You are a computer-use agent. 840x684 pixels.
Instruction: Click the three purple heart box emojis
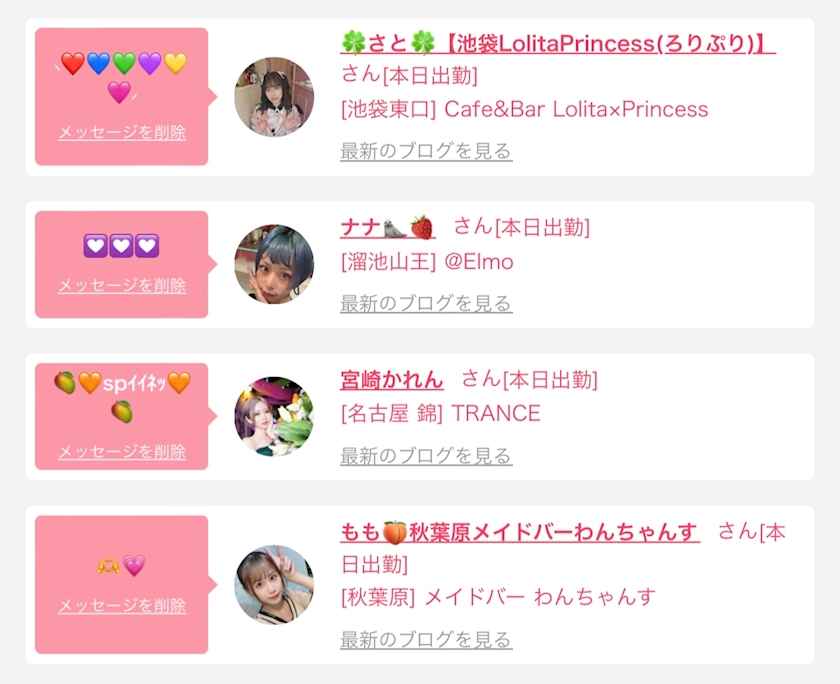[122, 246]
